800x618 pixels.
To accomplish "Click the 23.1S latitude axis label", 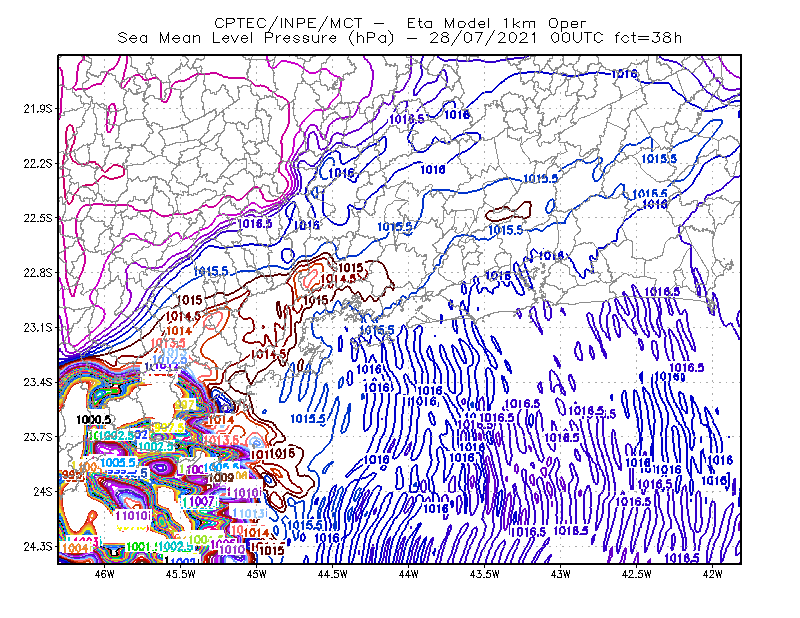I will coord(38,327).
